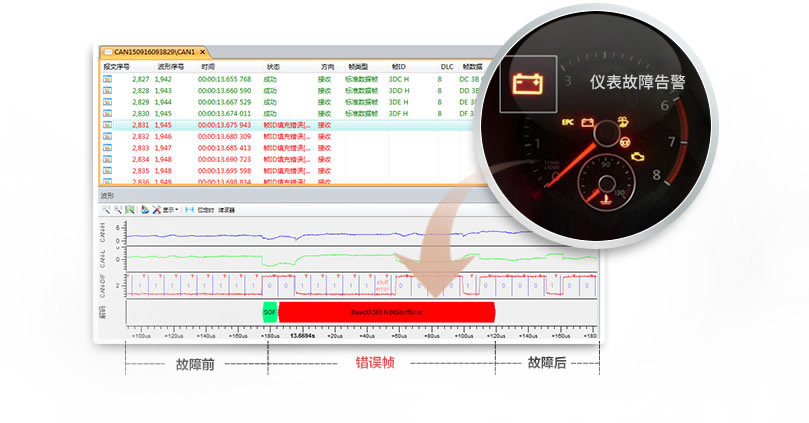
Task: Select the CAN150916093829\CAN1 tab
Action: coord(154,52)
